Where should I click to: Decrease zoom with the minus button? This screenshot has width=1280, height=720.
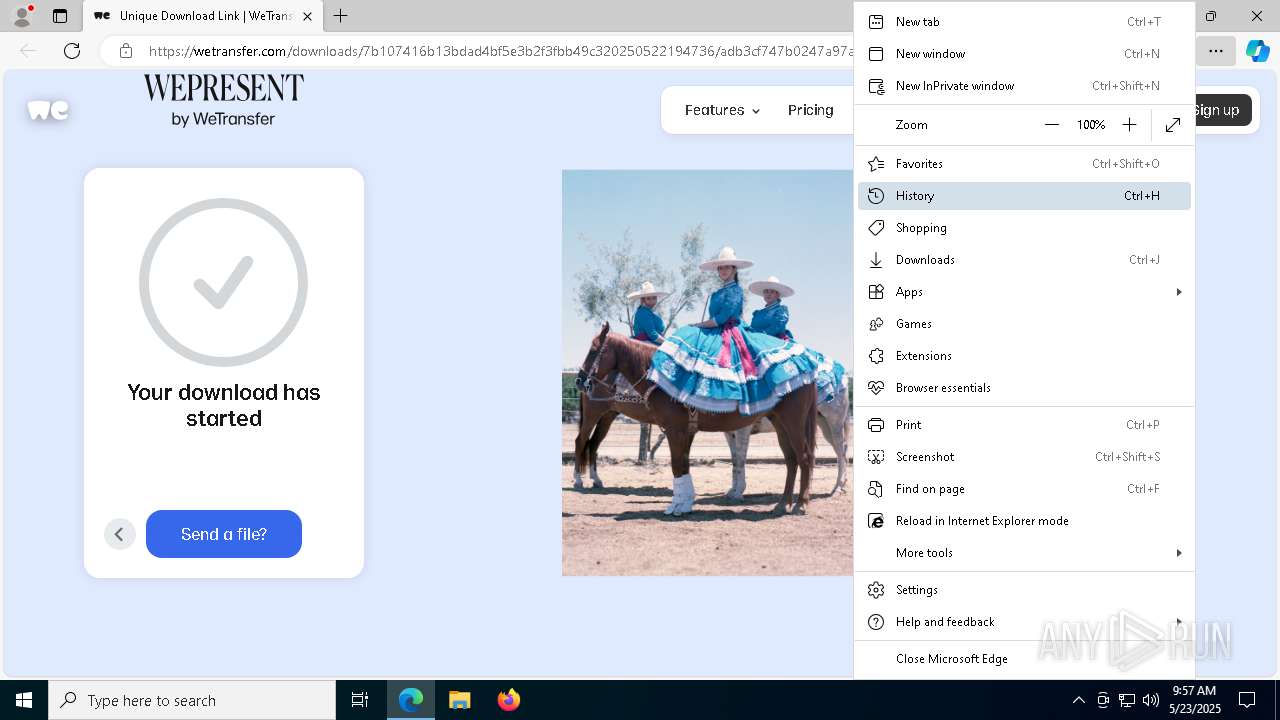coord(1051,125)
